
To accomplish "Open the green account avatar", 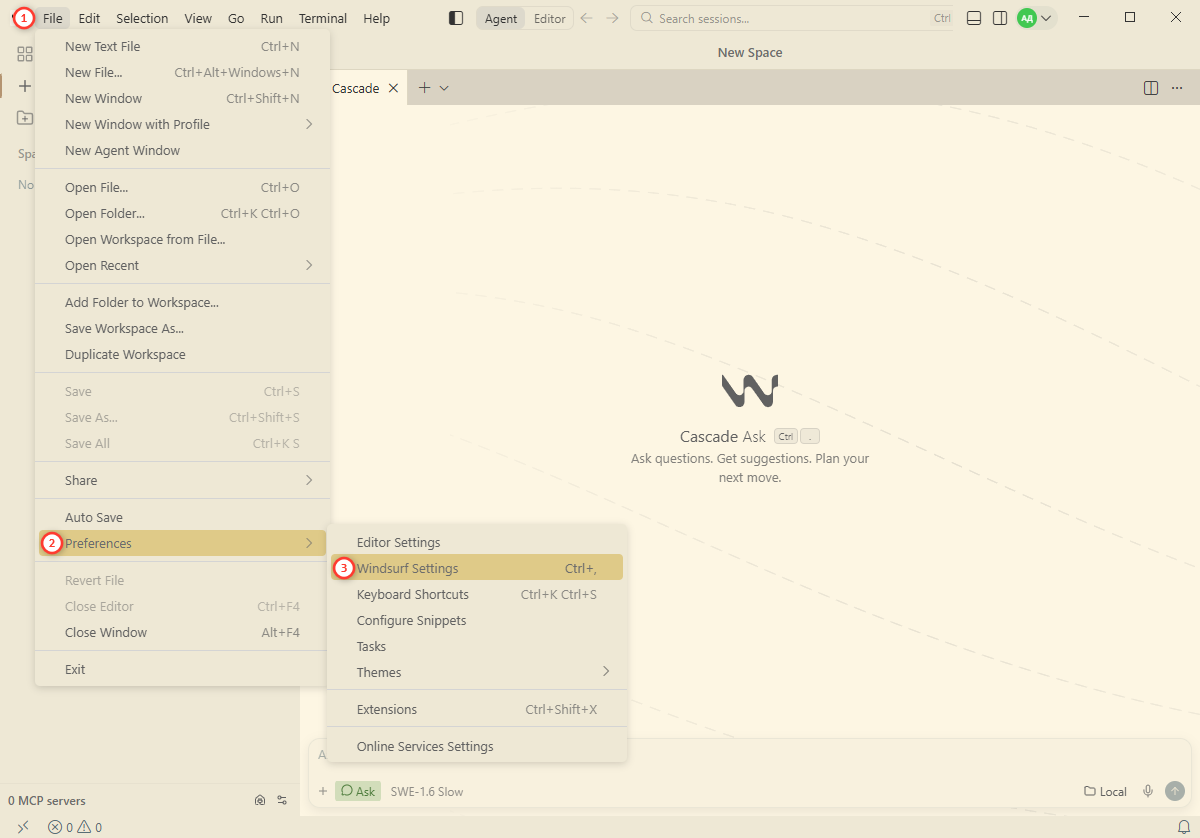I will coord(1027,18).
